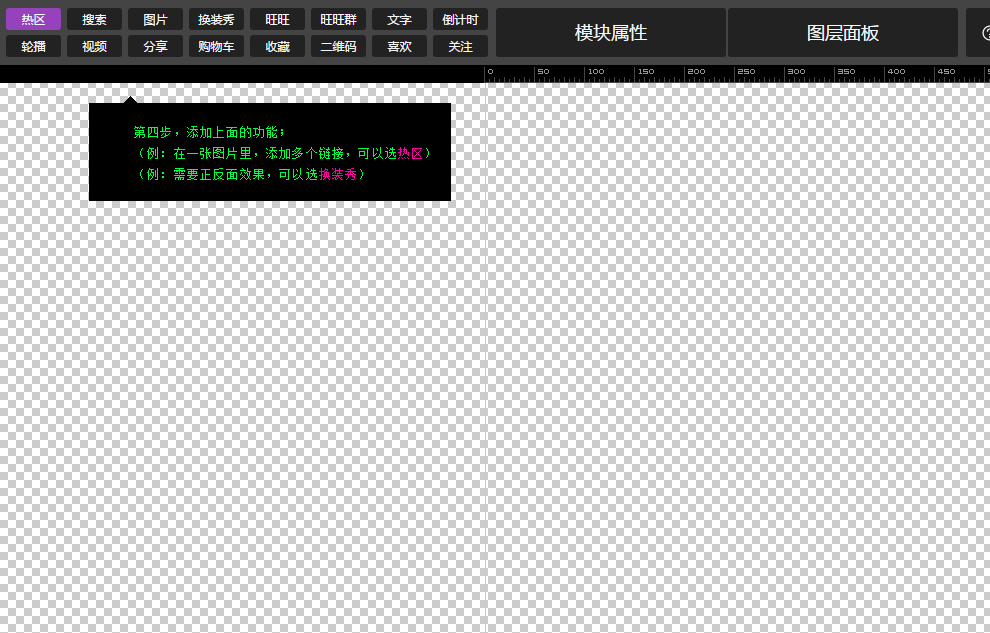This screenshot has width=990, height=633.
Task: Add the 分享 share module
Action: 155,46
